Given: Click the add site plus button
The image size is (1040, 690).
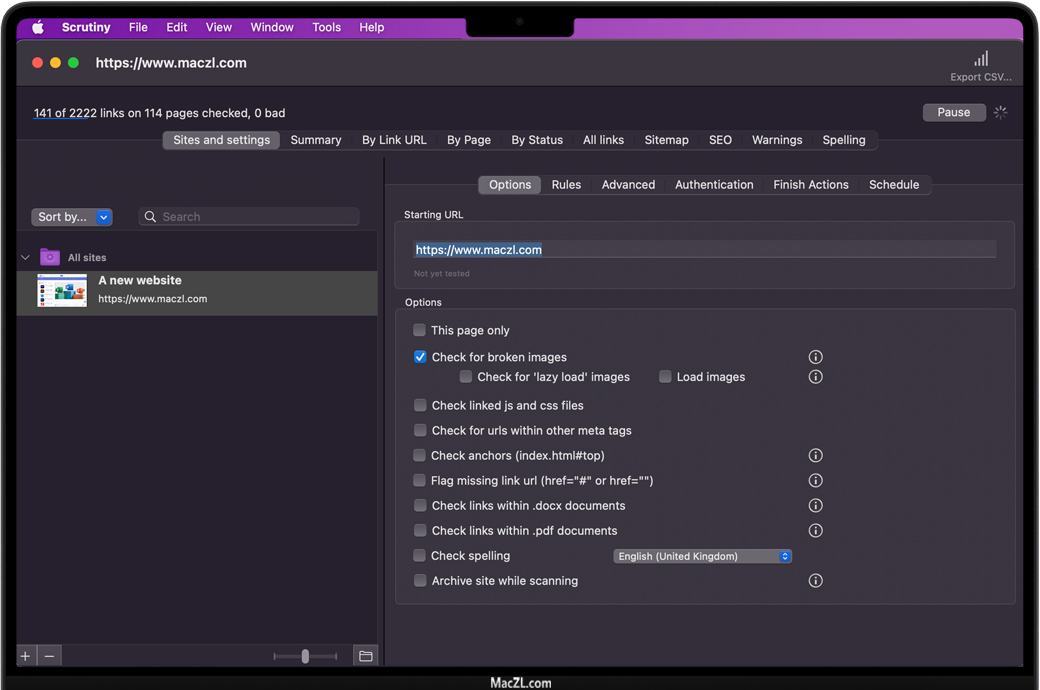Looking at the screenshot, I should click(x=26, y=656).
